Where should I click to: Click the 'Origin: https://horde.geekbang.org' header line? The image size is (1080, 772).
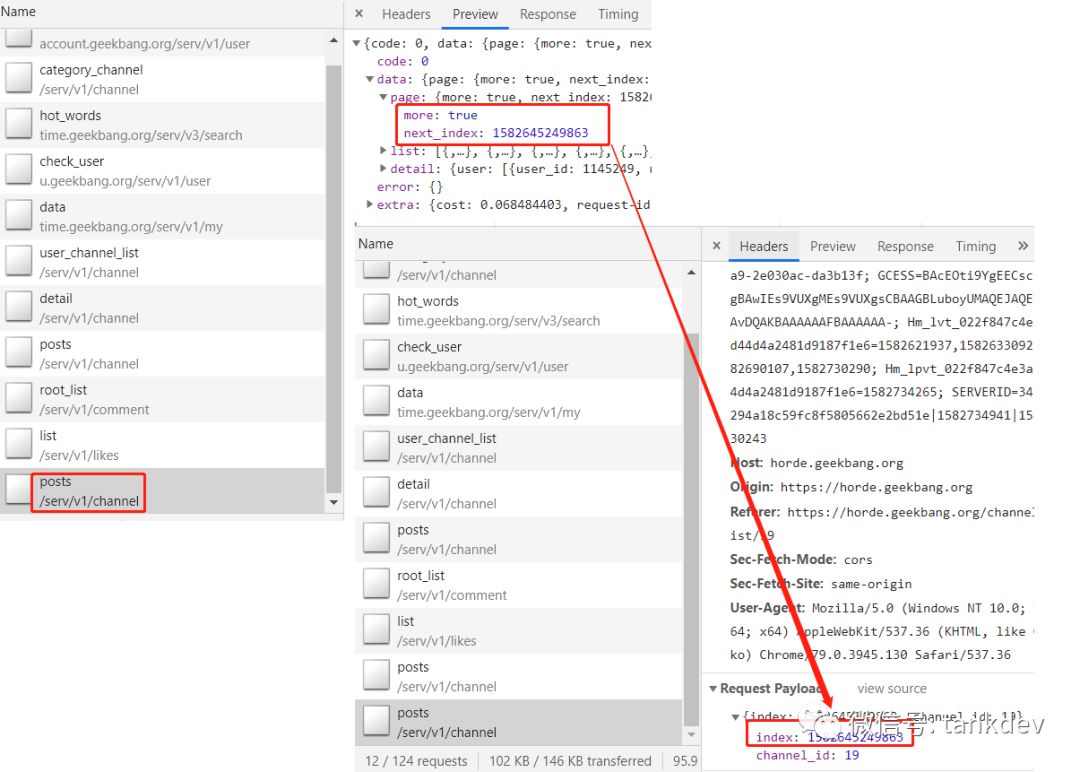point(851,487)
